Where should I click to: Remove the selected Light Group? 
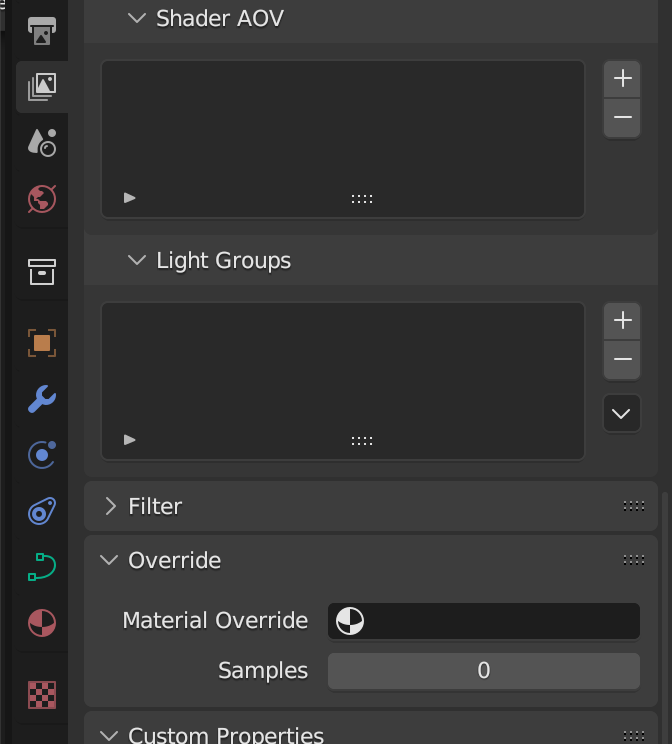point(622,360)
